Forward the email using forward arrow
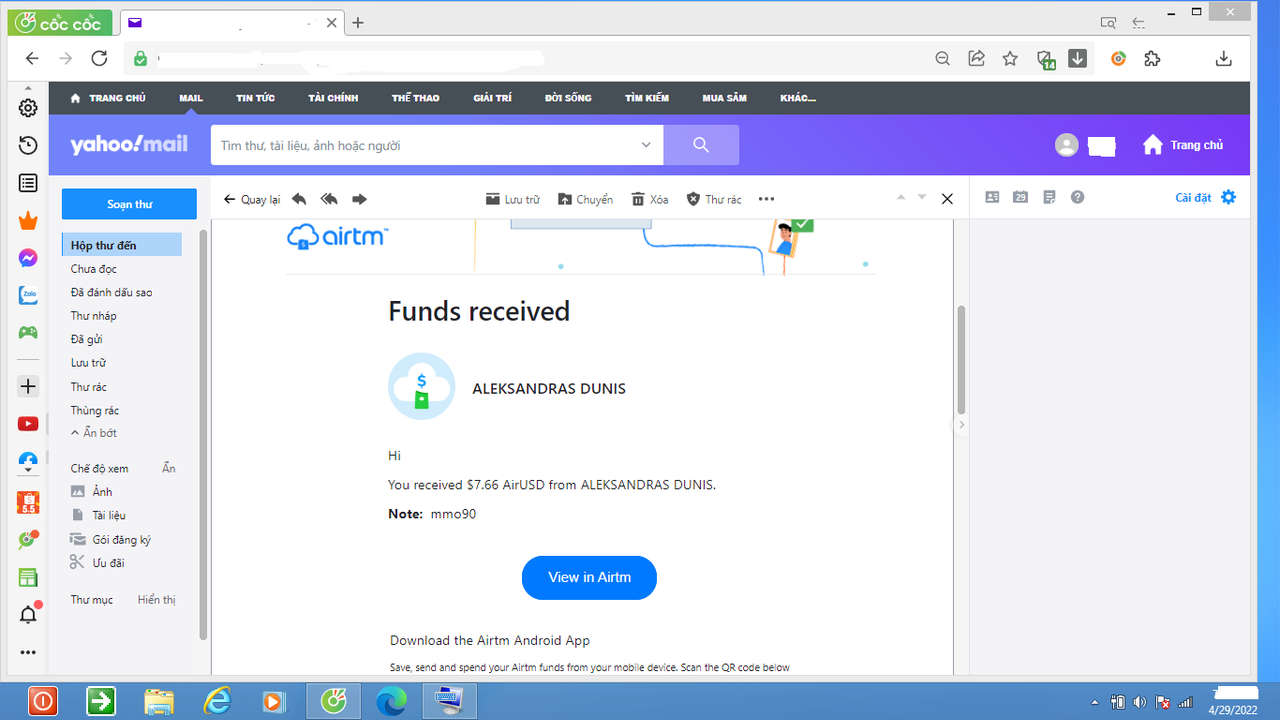 tap(360, 199)
